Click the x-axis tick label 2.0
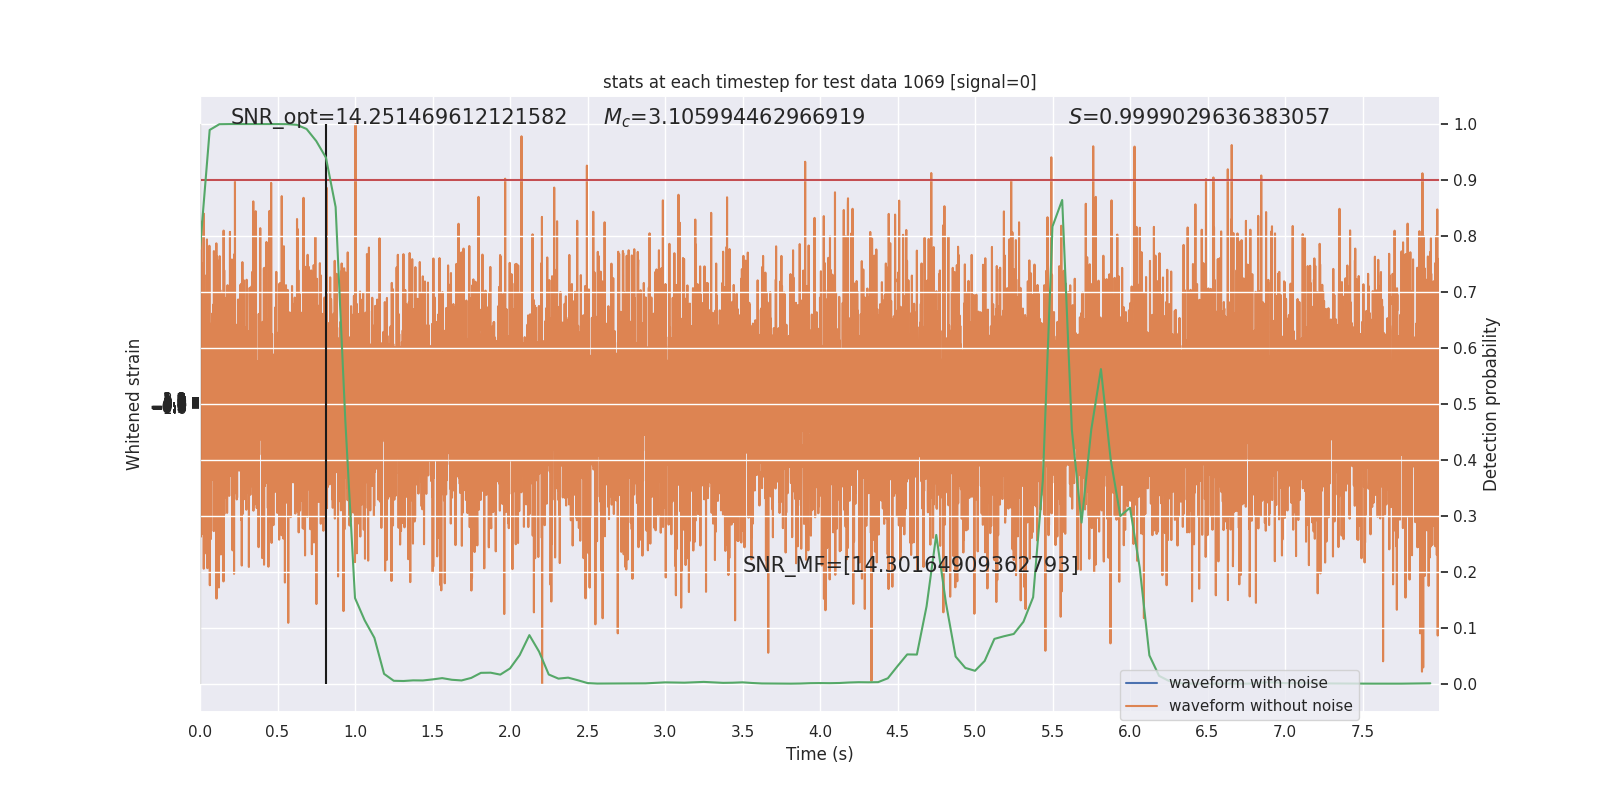This screenshot has height=800, width=1600. tap(510, 732)
